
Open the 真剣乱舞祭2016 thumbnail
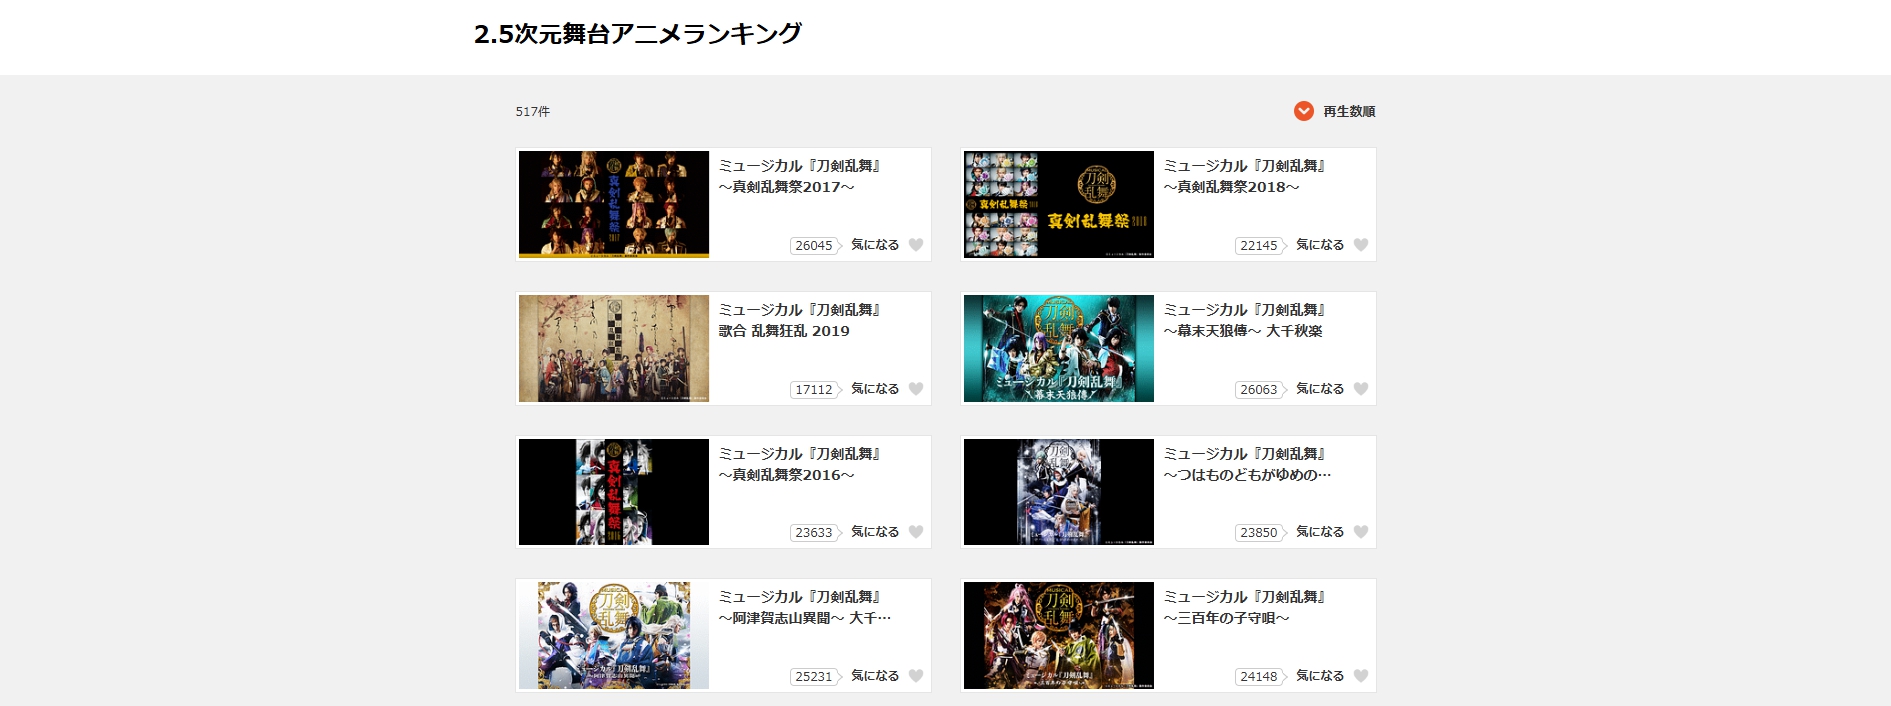pos(614,492)
